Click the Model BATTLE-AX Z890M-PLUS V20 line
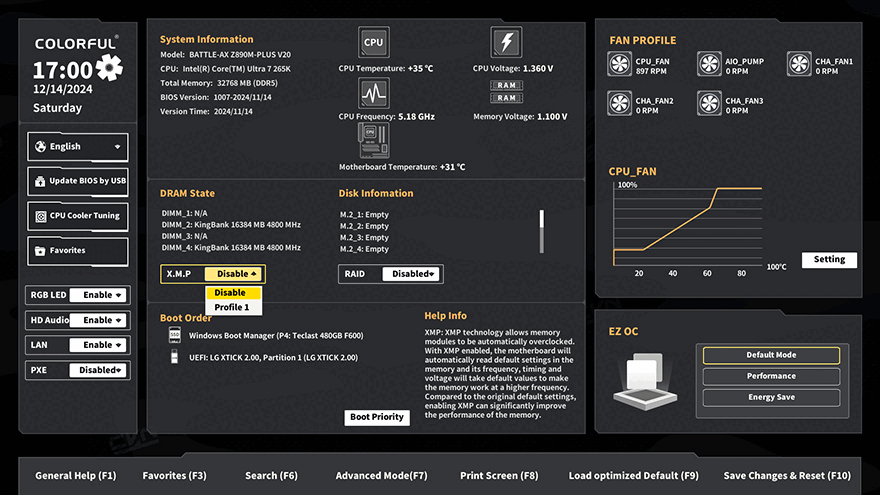Viewport: 880px width, 495px height. pos(226,54)
